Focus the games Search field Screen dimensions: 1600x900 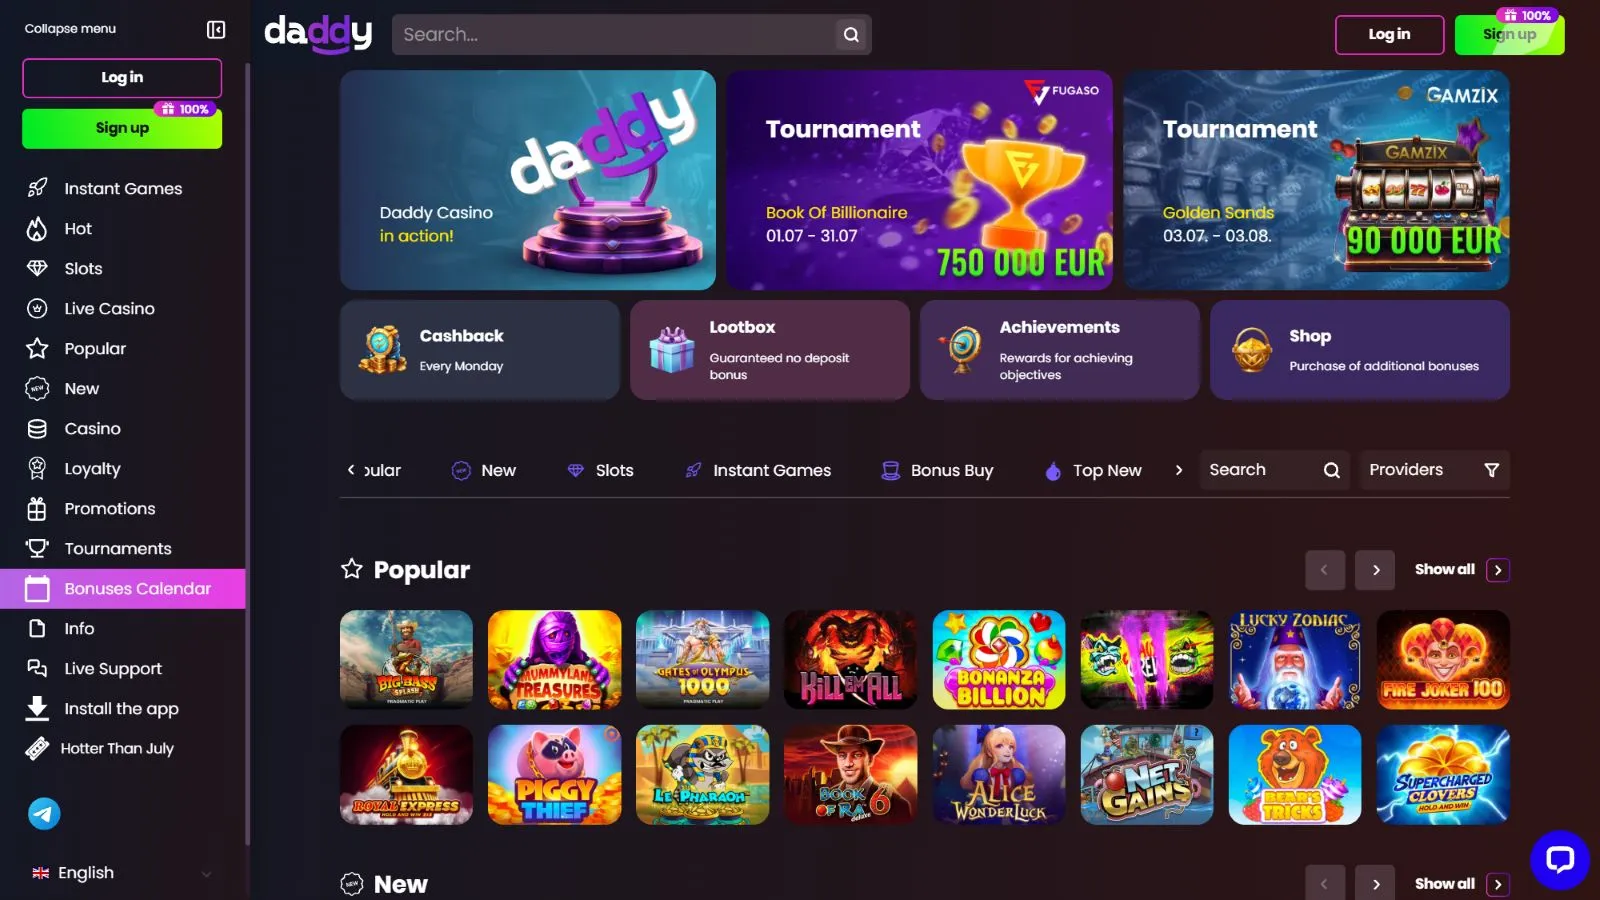(1274, 470)
